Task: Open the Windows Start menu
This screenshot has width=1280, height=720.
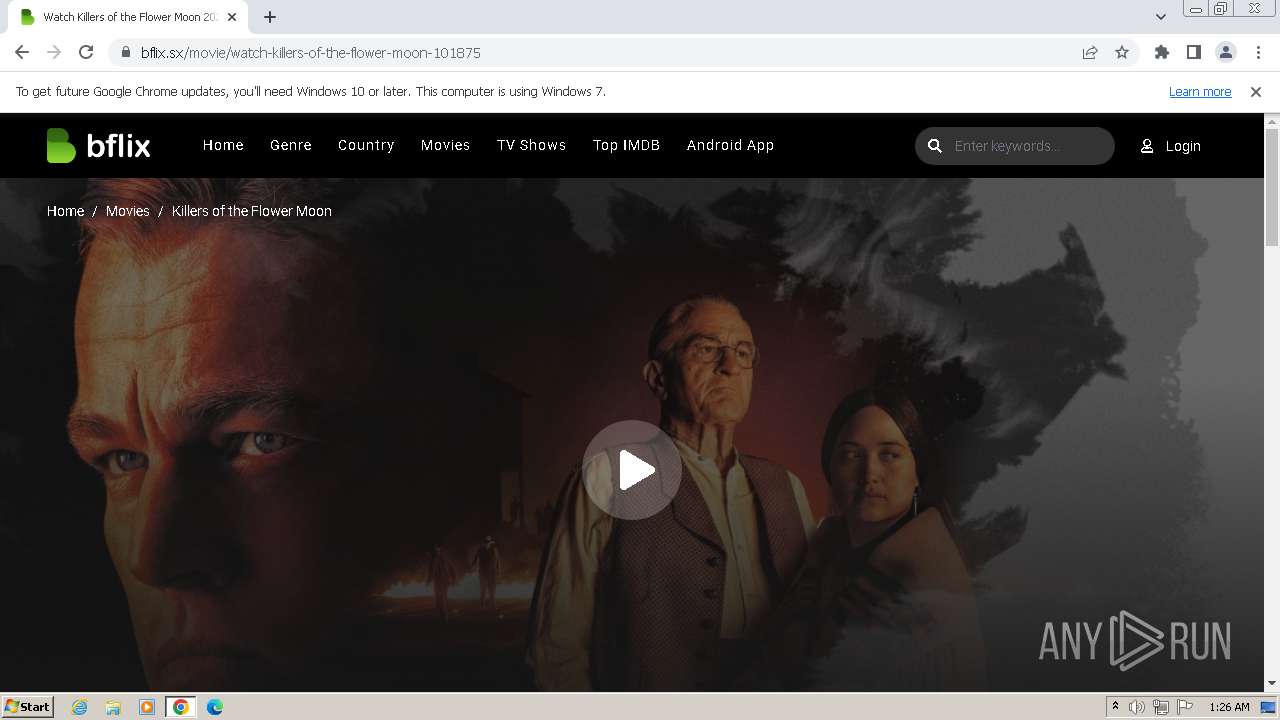Action: click(x=27, y=706)
